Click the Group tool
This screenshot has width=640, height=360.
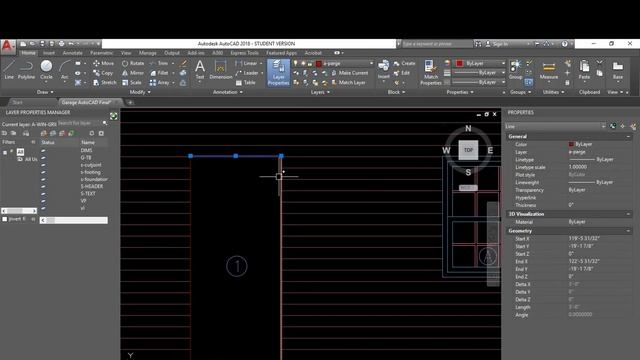pyautogui.click(x=516, y=69)
